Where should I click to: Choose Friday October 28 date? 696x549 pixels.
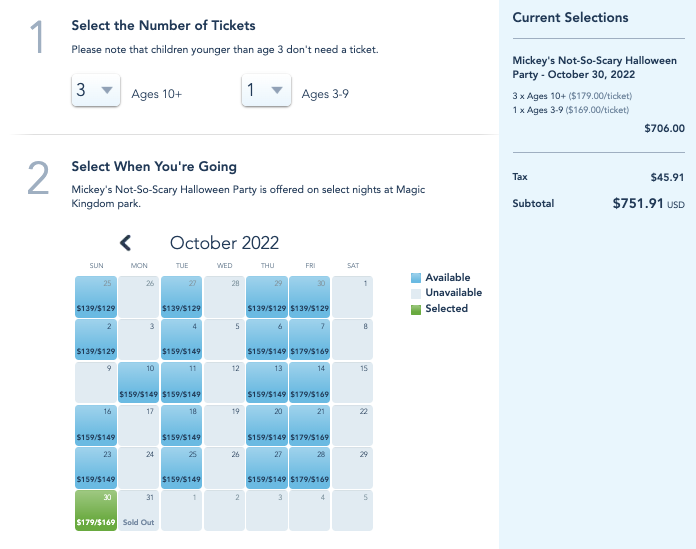coord(309,467)
